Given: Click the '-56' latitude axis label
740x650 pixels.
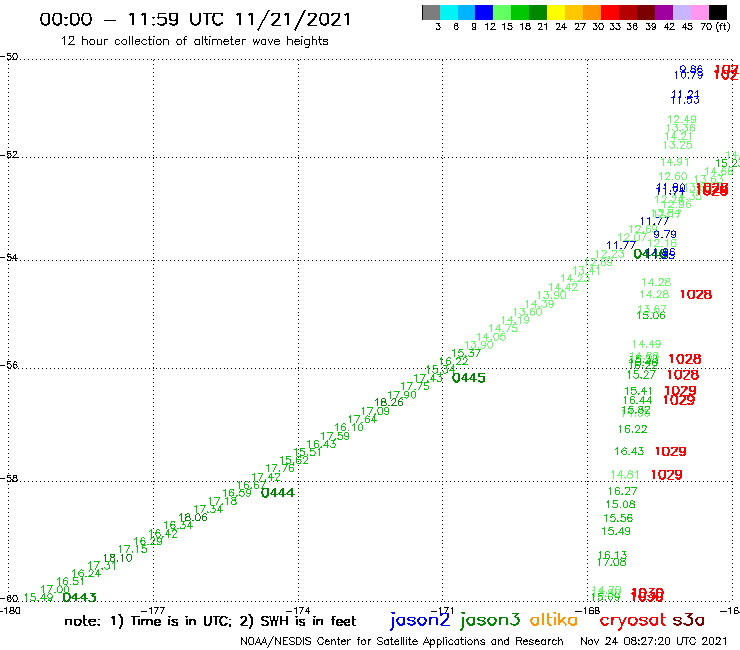Looking at the screenshot, I should pos(9,365).
